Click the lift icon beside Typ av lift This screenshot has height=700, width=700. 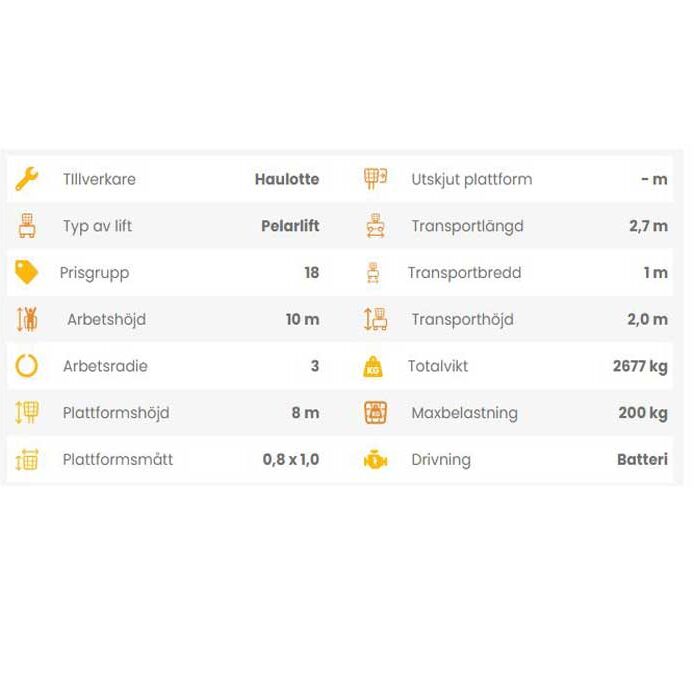[27, 226]
